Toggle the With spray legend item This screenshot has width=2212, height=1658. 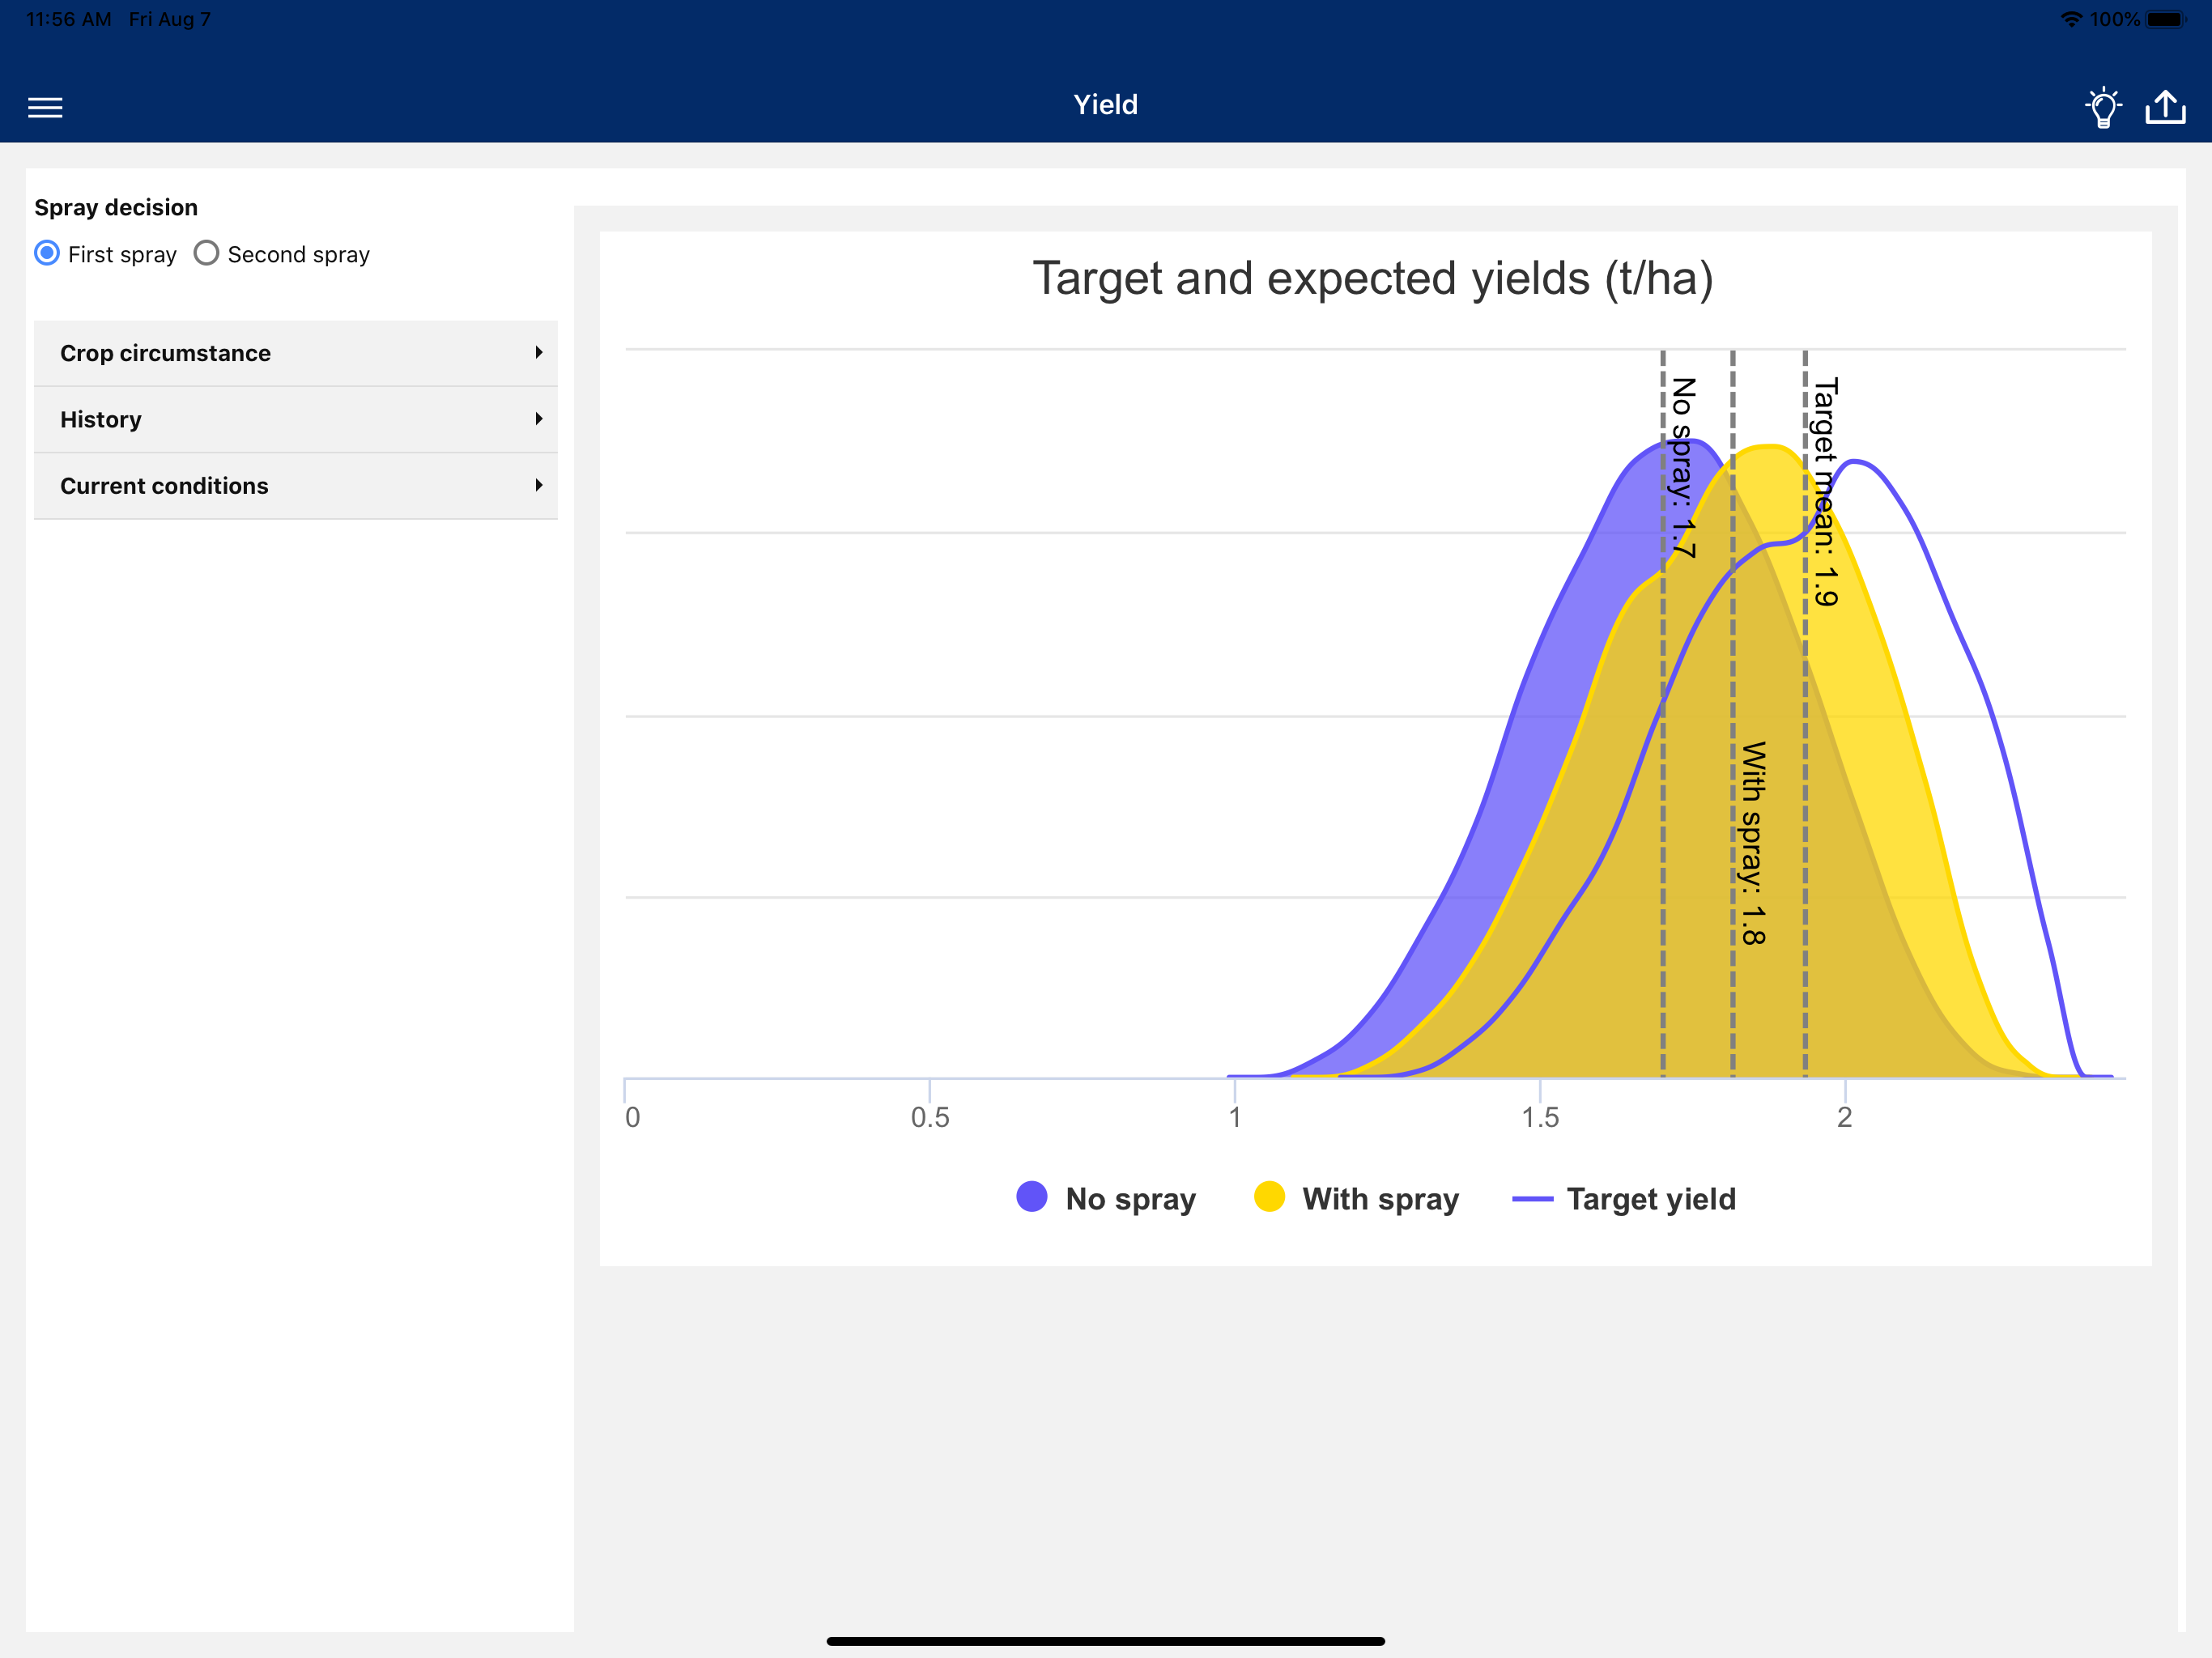click(1380, 1198)
